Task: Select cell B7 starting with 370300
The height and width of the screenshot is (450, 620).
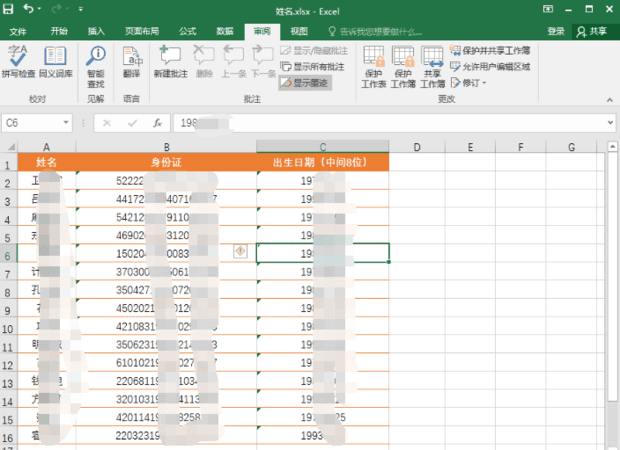Action: [x=166, y=272]
